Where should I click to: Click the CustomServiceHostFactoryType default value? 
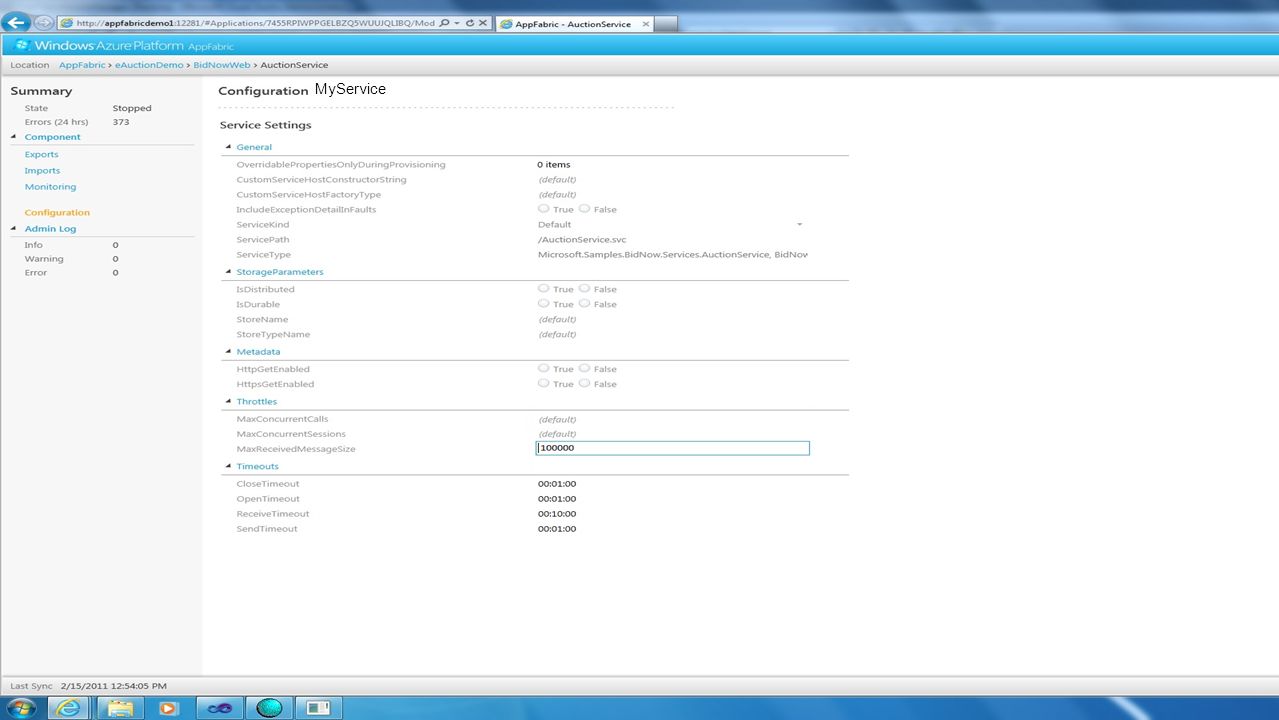[557, 195]
